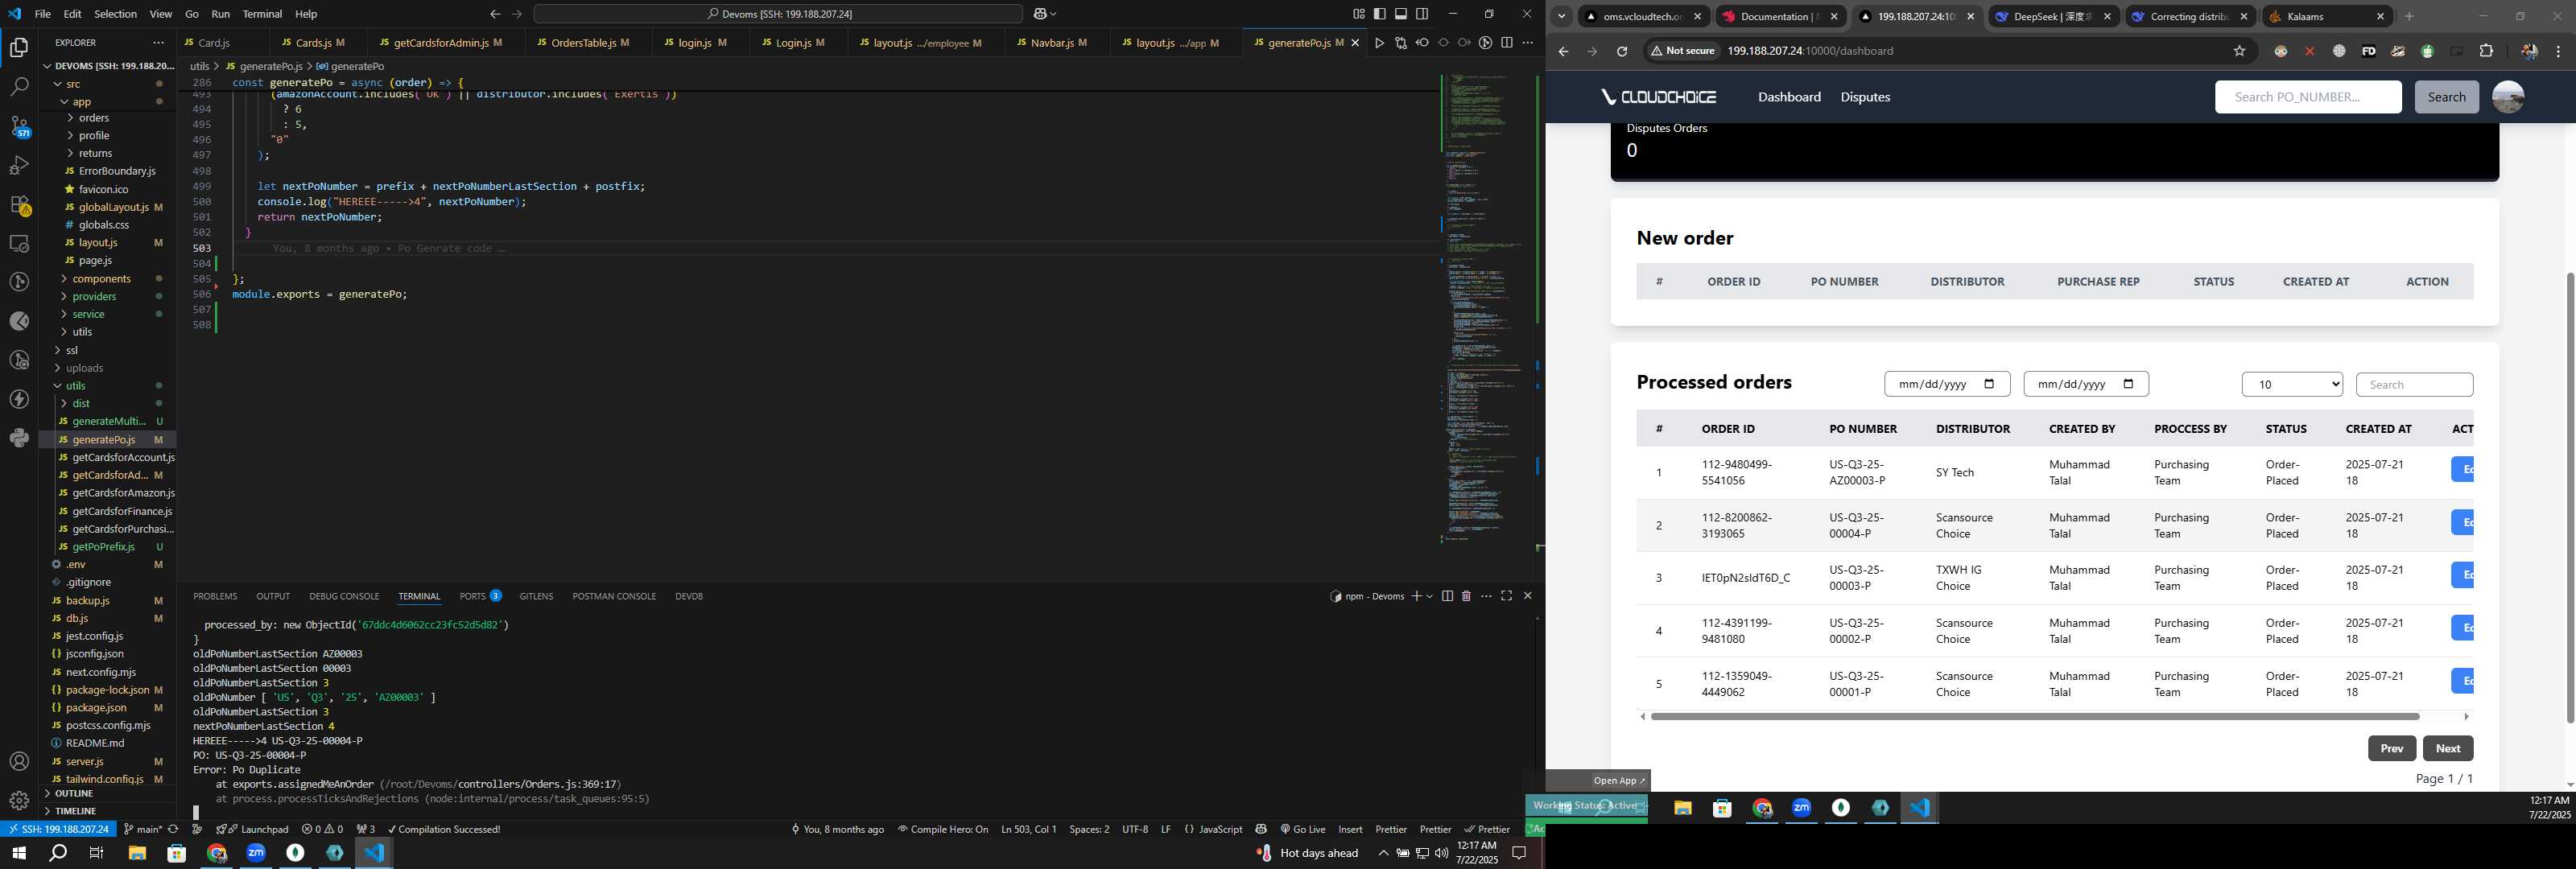
Task: Maximize the terminal panel size
Action: pos(1506,596)
